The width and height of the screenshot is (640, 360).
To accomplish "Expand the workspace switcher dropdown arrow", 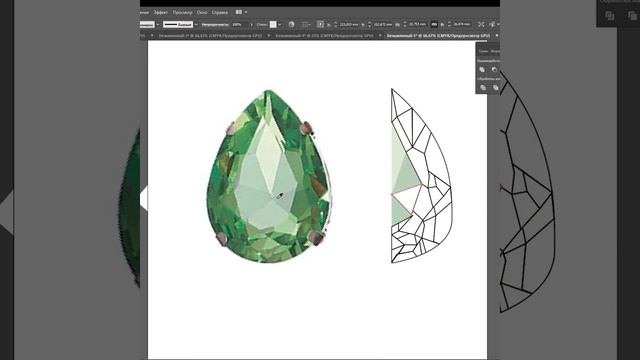I will pyautogui.click(x=246, y=12).
